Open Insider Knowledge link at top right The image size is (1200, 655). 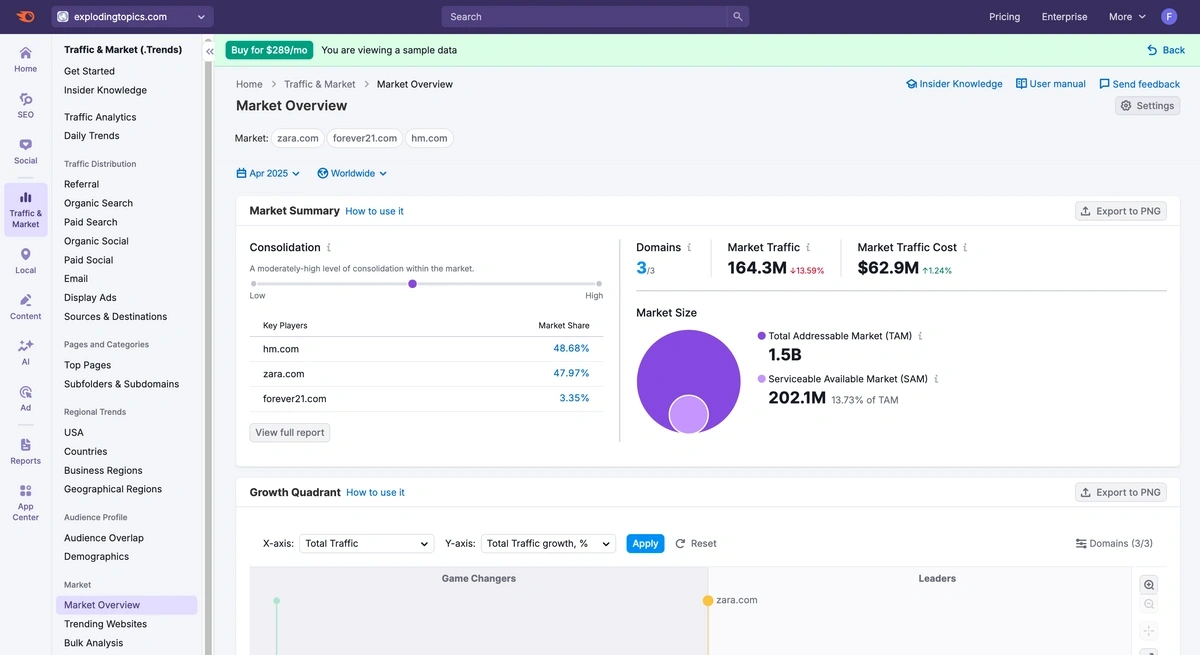point(954,84)
